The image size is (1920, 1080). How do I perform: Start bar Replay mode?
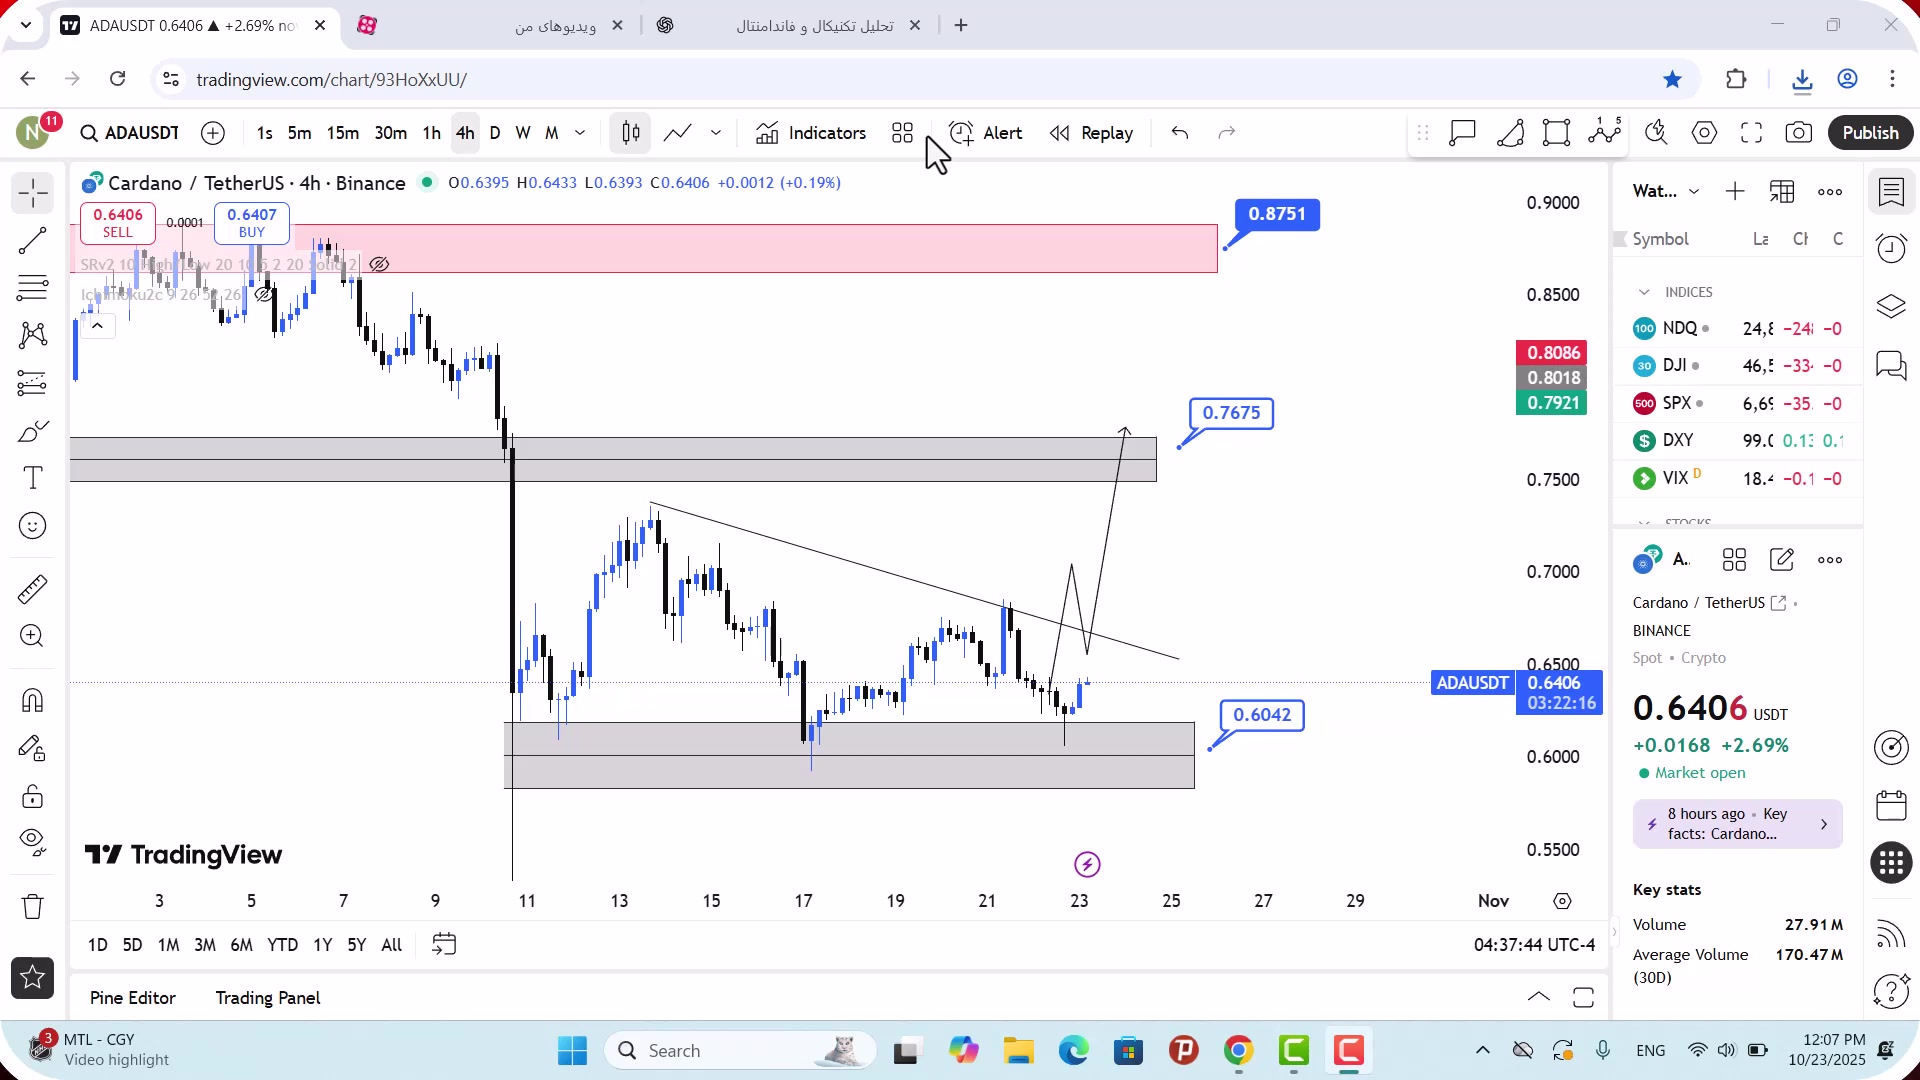click(x=1091, y=133)
